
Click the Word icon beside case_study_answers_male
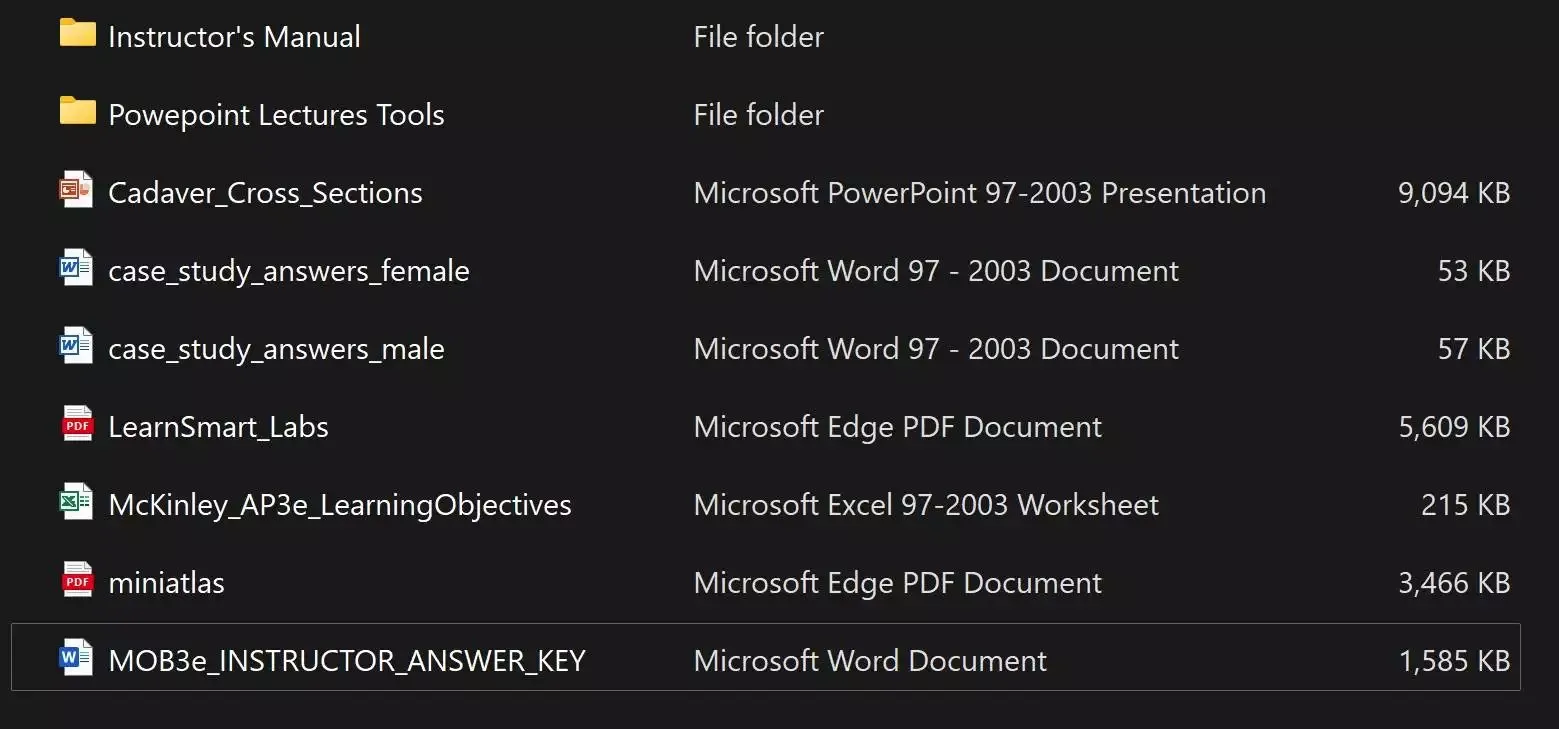pos(77,347)
